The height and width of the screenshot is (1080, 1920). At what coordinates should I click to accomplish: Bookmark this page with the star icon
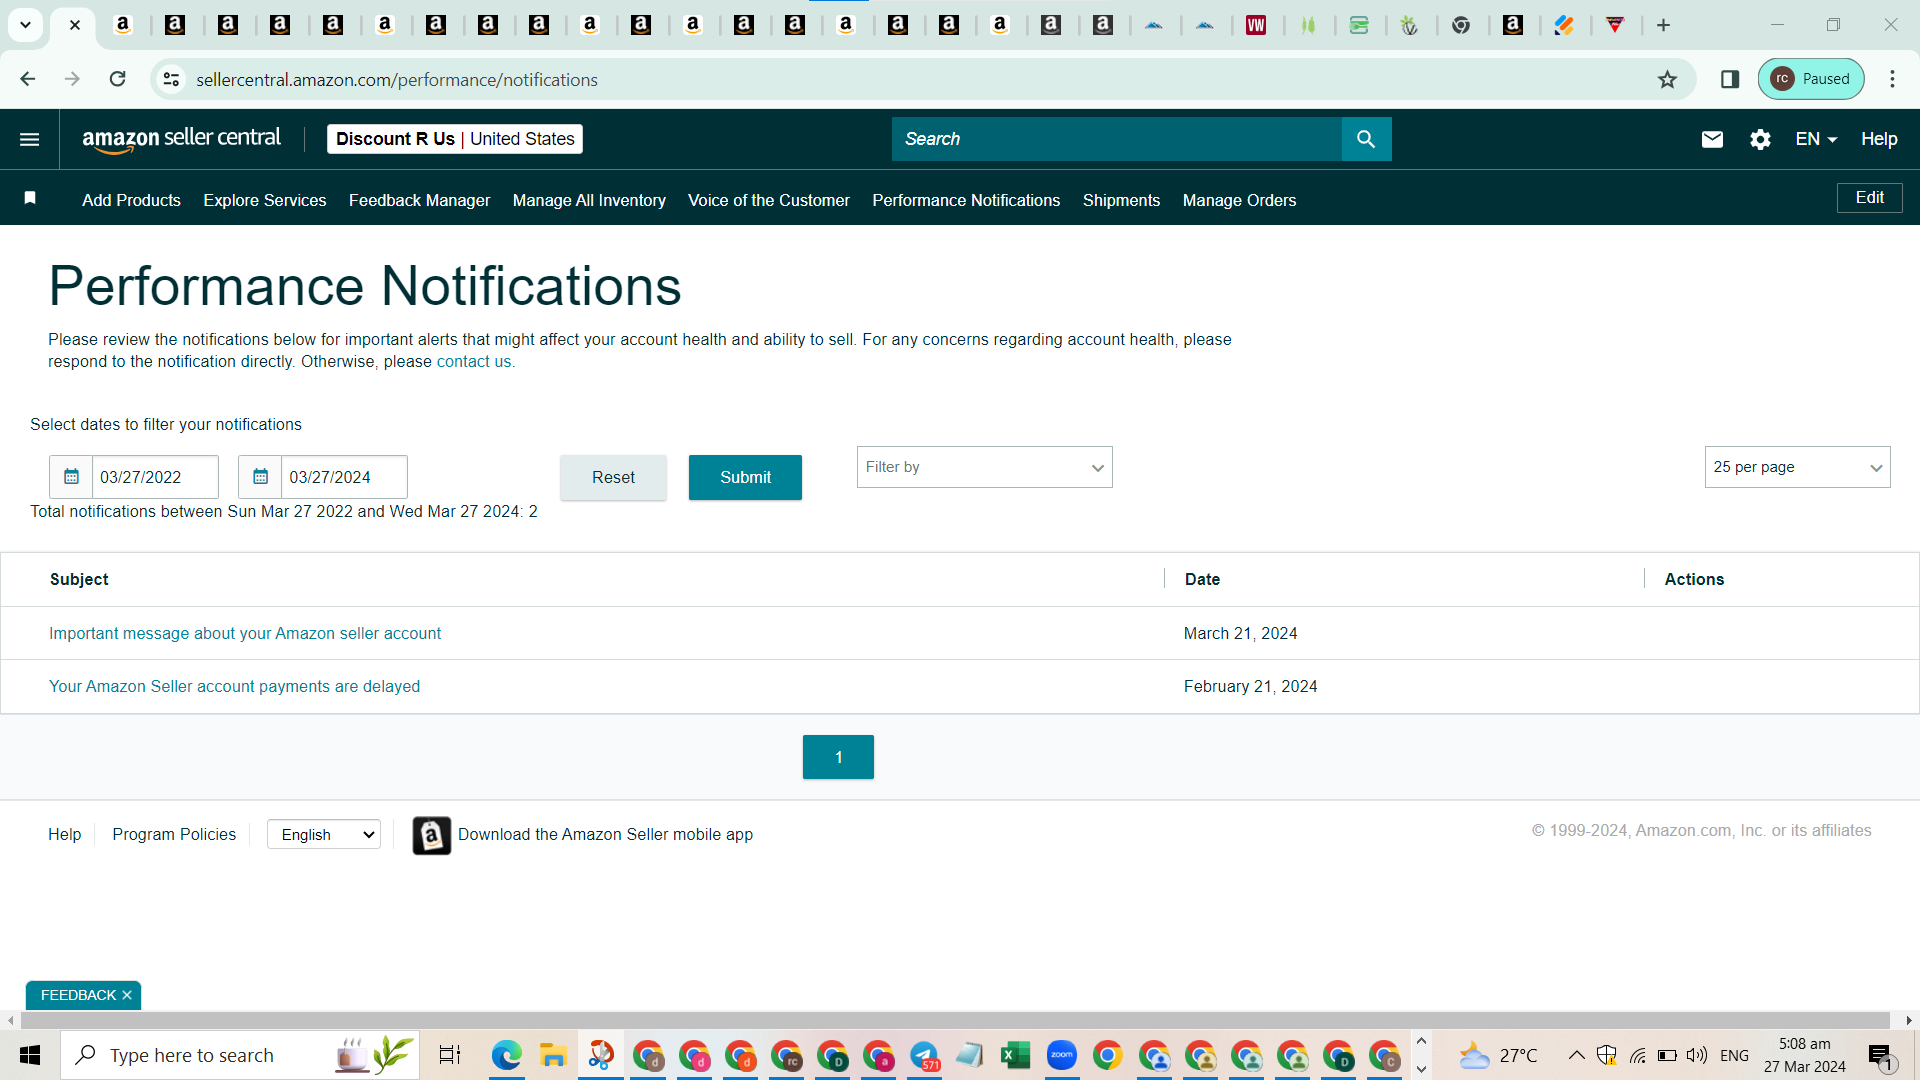click(1667, 79)
